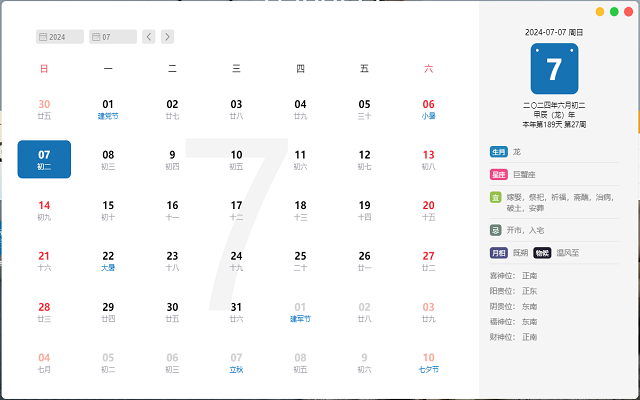Viewport: 640px width, 400px height.
Task: Click the Sunday 日 column header
Action: pyautogui.click(x=44, y=69)
